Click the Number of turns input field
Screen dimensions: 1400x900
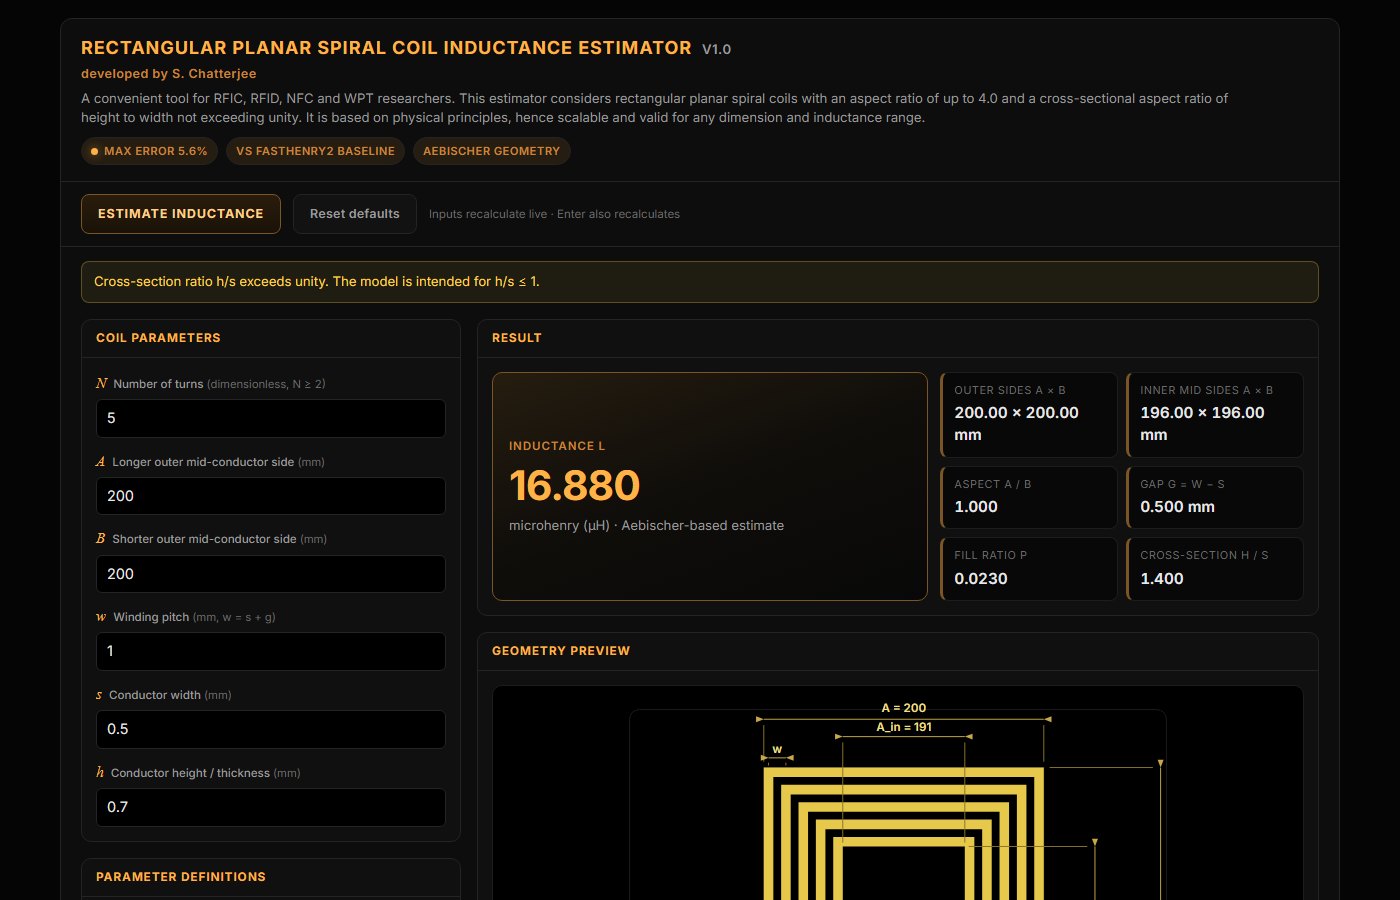click(271, 418)
